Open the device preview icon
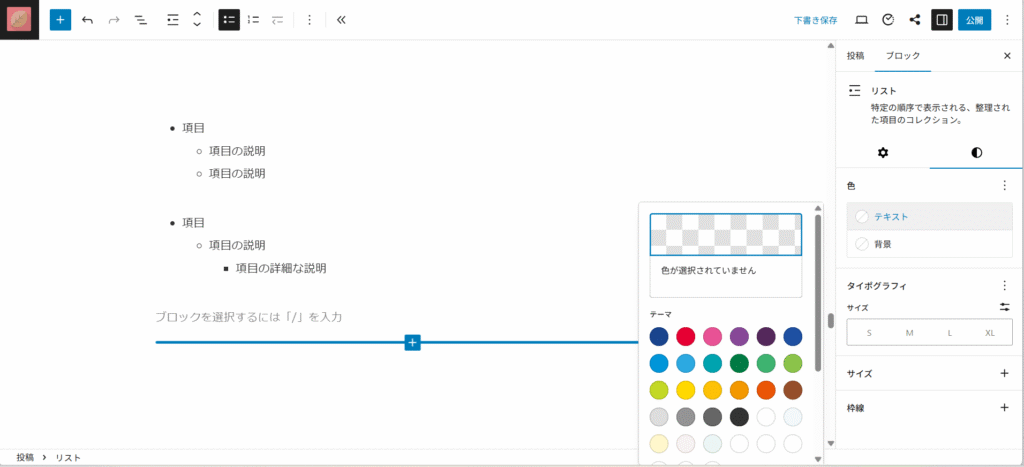Image resolution: width=1024 pixels, height=467 pixels. point(861,20)
